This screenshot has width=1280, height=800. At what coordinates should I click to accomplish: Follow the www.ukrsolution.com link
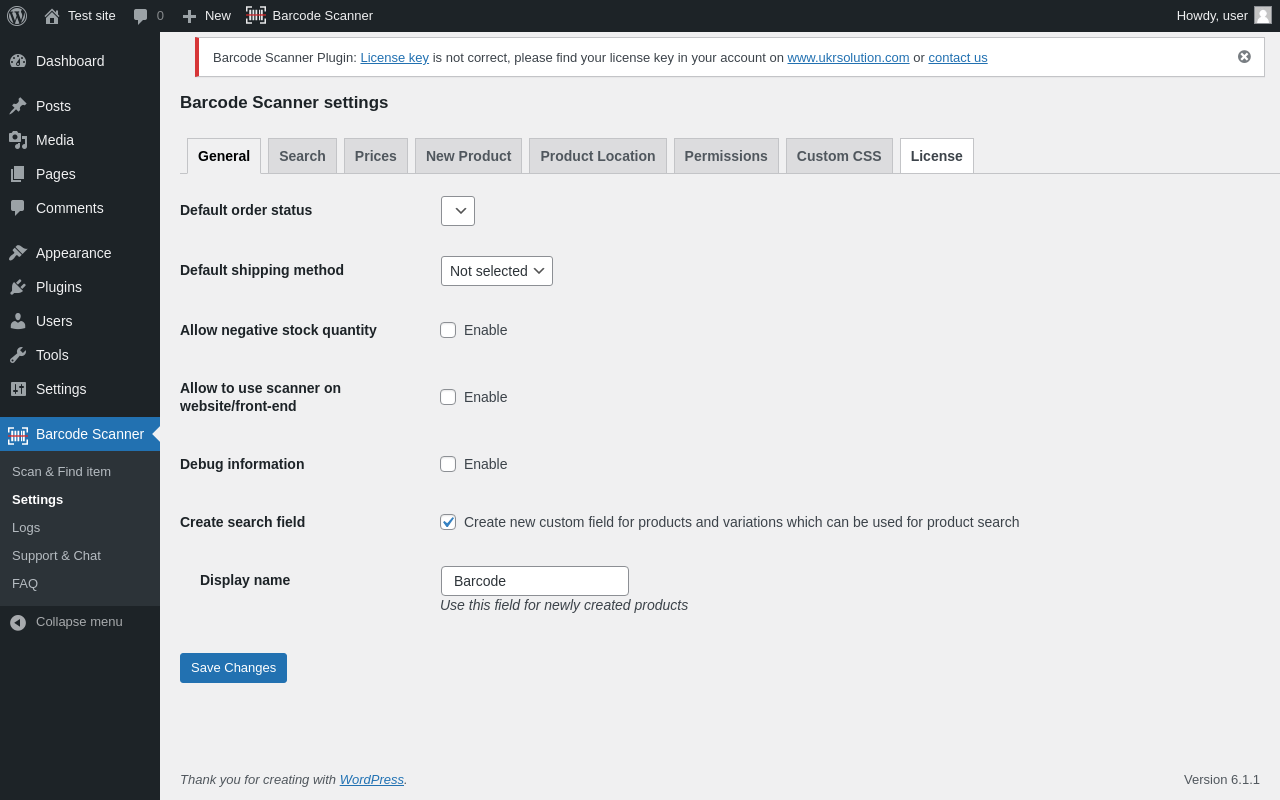coord(848,58)
